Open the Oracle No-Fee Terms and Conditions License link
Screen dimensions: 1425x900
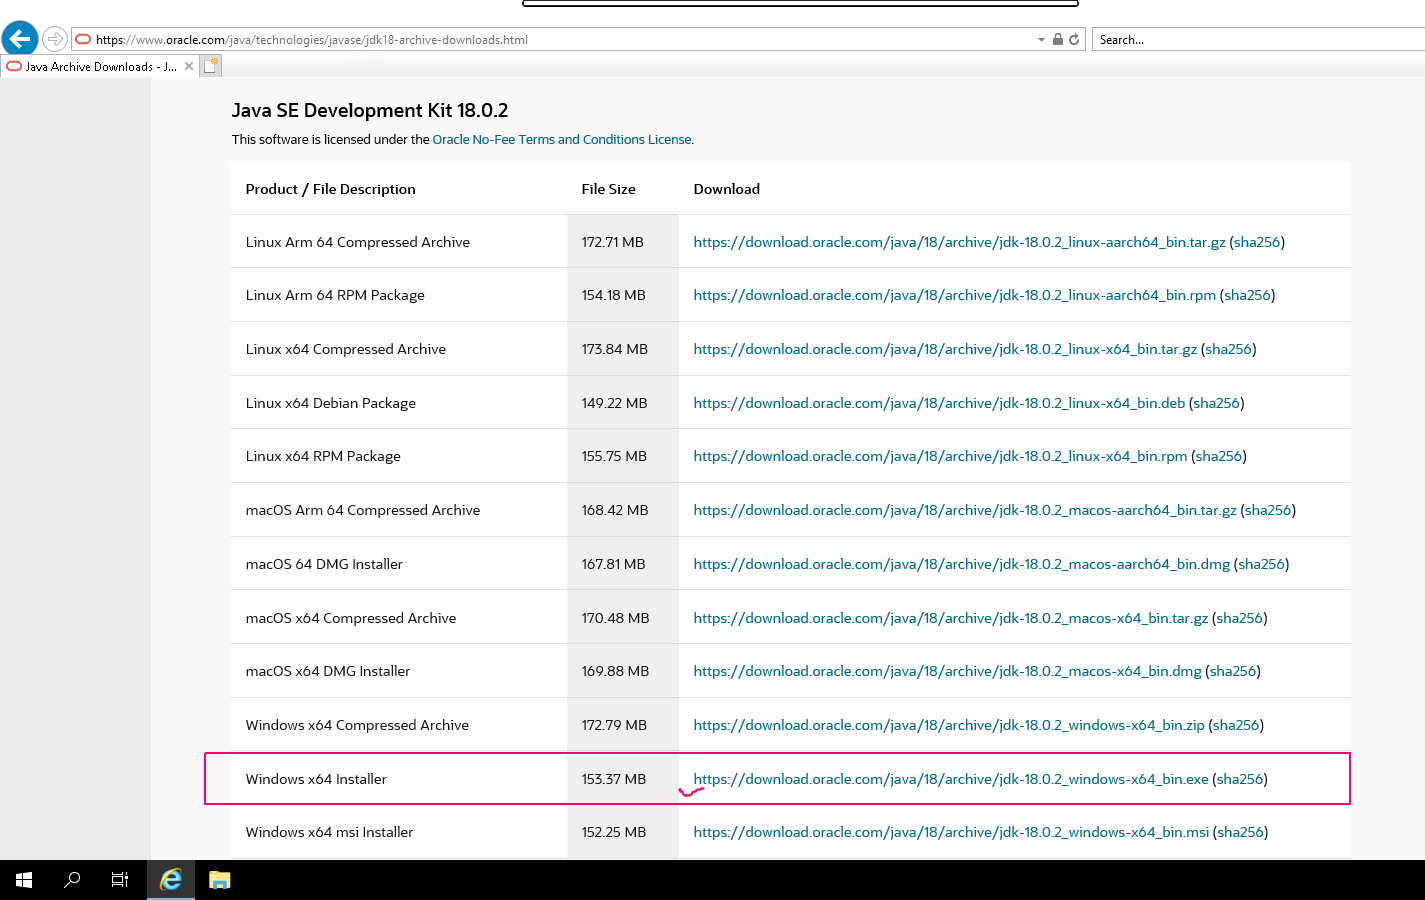(562, 140)
